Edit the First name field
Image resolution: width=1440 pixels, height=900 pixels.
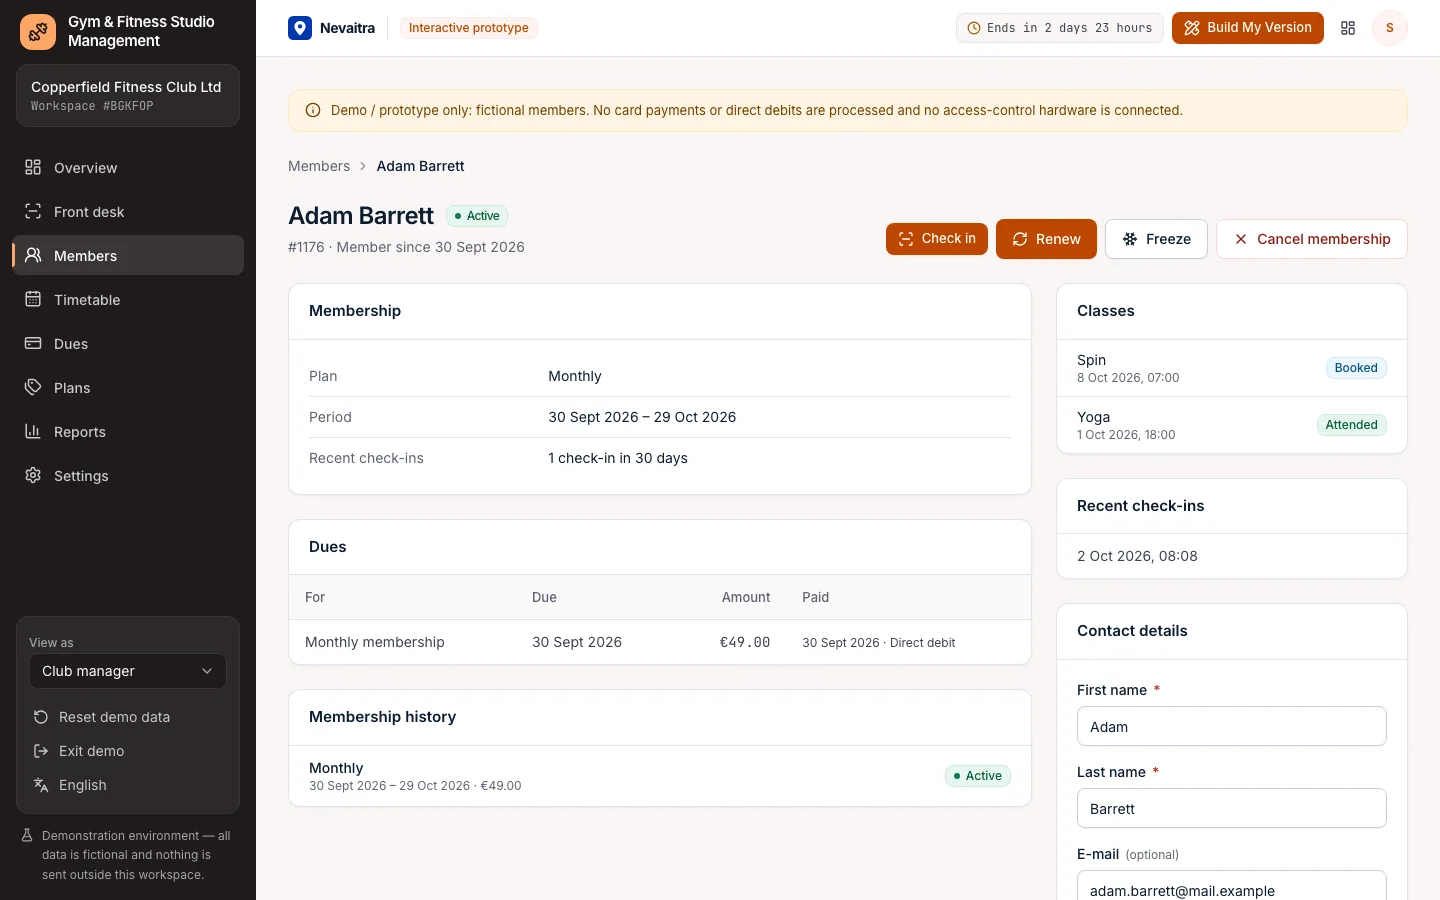point(1232,726)
